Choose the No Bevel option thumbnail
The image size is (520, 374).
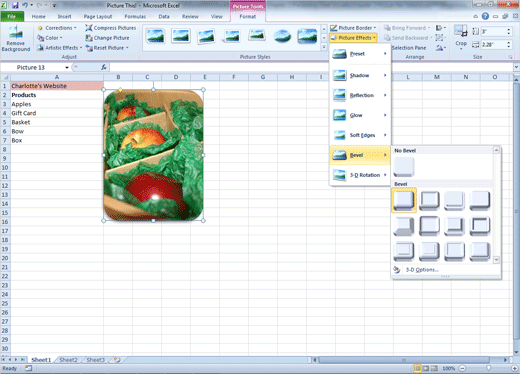404,167
